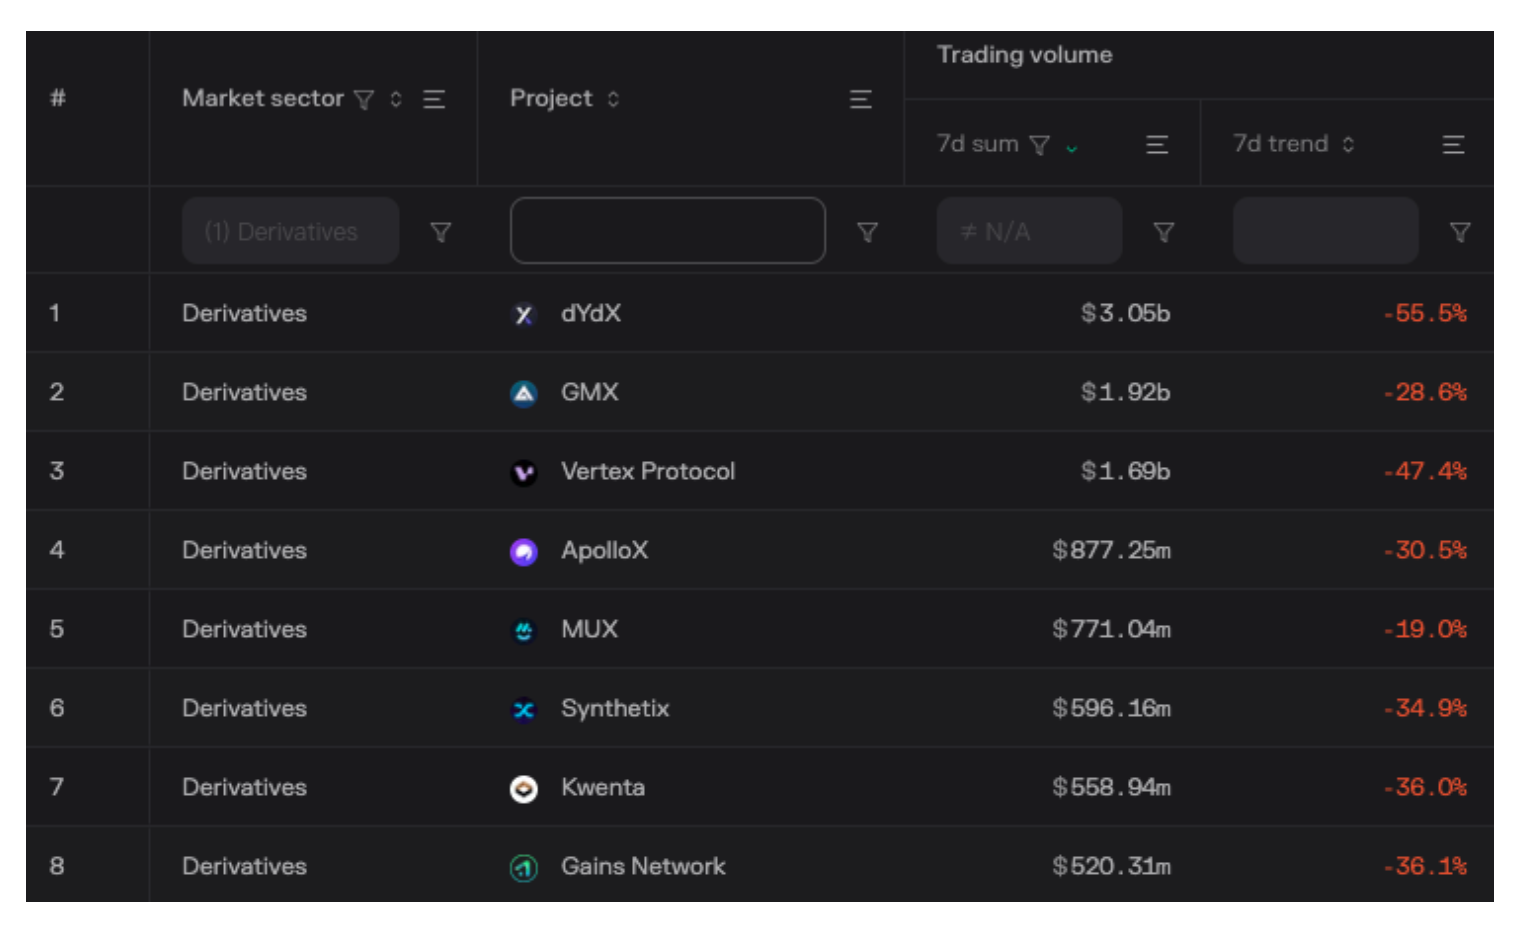
Task: Click the funnel beside the 7d trend filter
Action: tap(1460, 232)
